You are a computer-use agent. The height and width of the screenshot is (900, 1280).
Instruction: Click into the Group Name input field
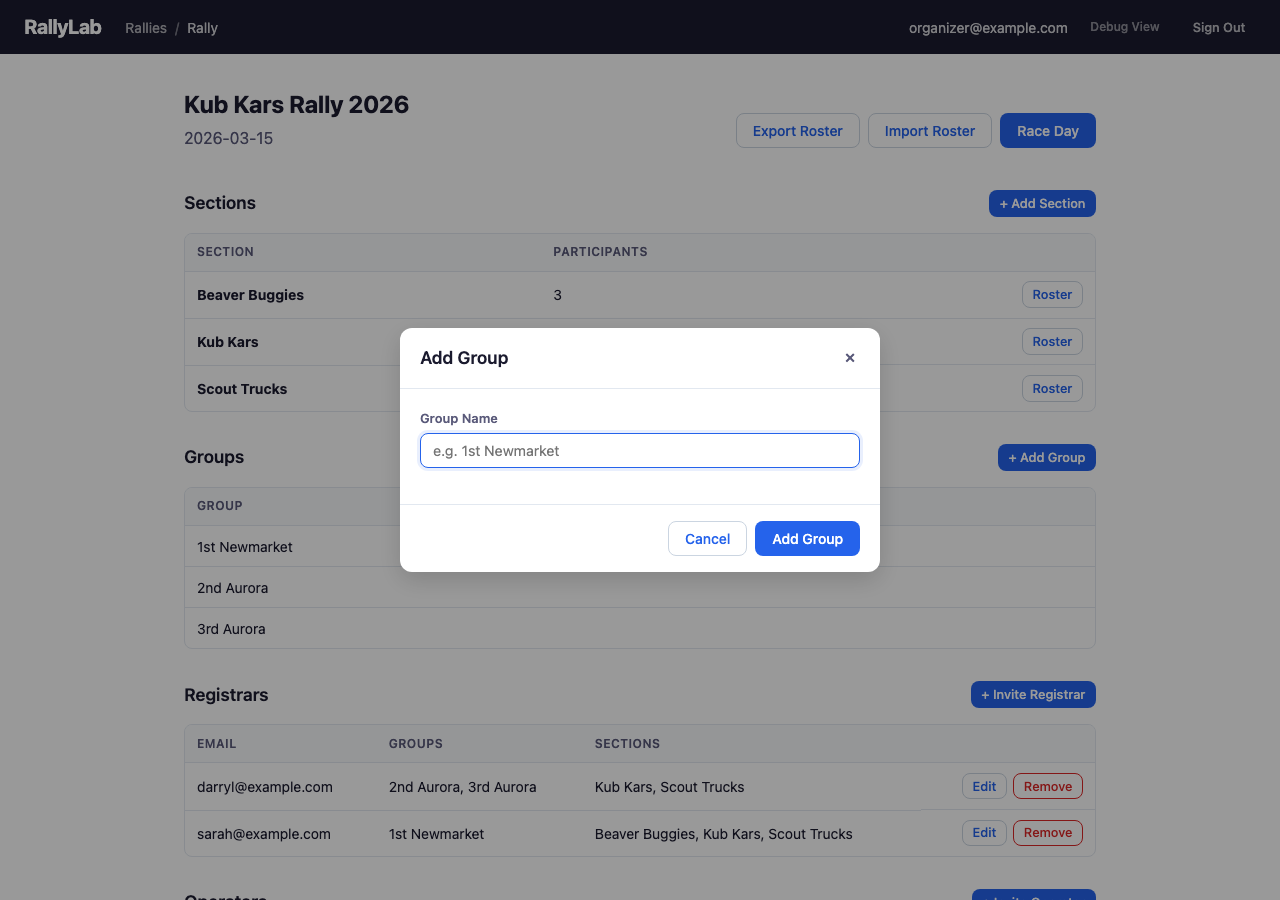pos(639,450)
